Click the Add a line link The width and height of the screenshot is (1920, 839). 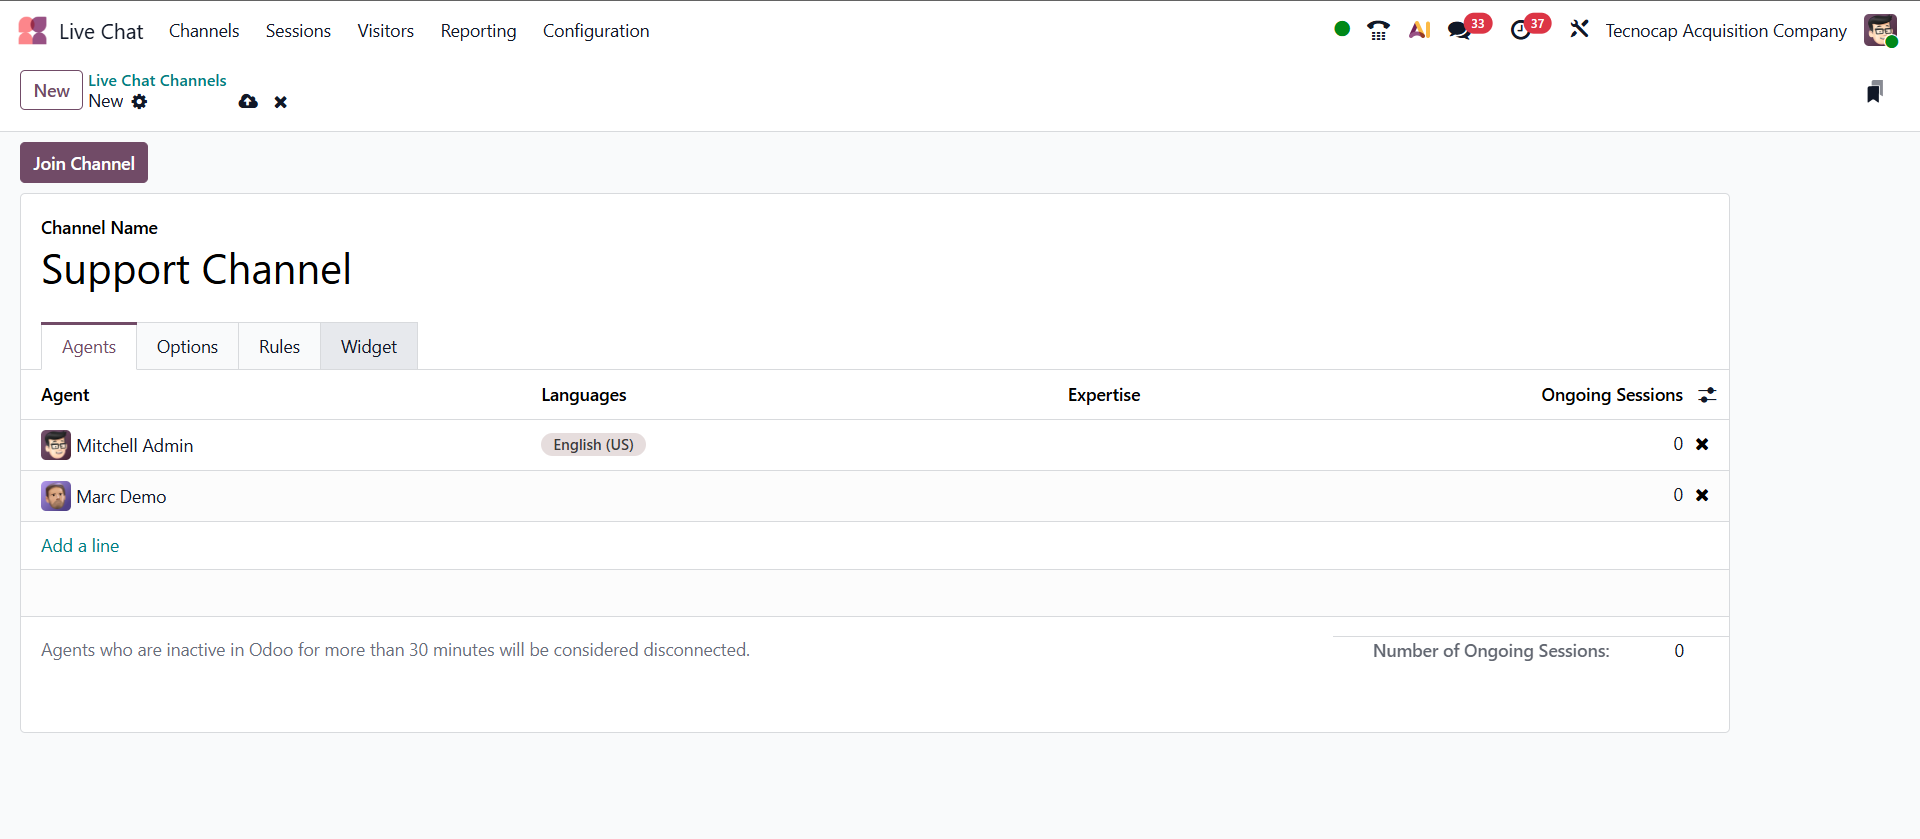click(80, 546)
